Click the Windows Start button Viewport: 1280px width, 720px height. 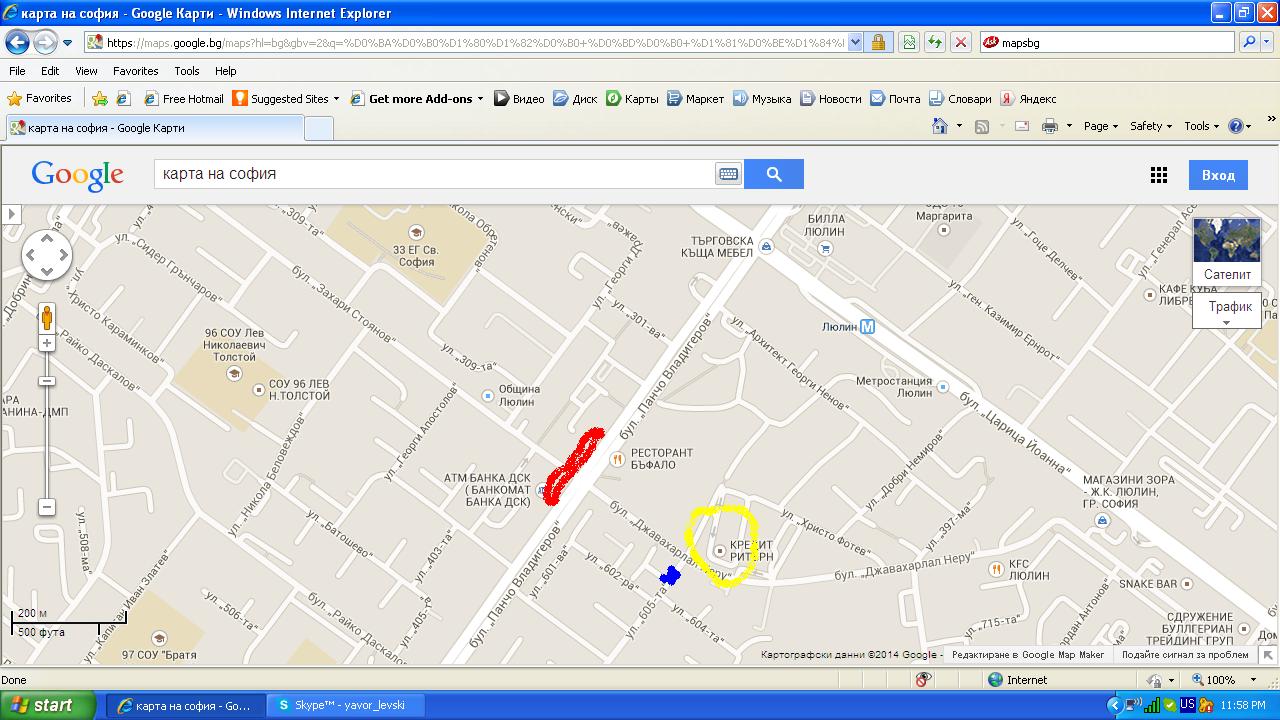tap(49, 705)
